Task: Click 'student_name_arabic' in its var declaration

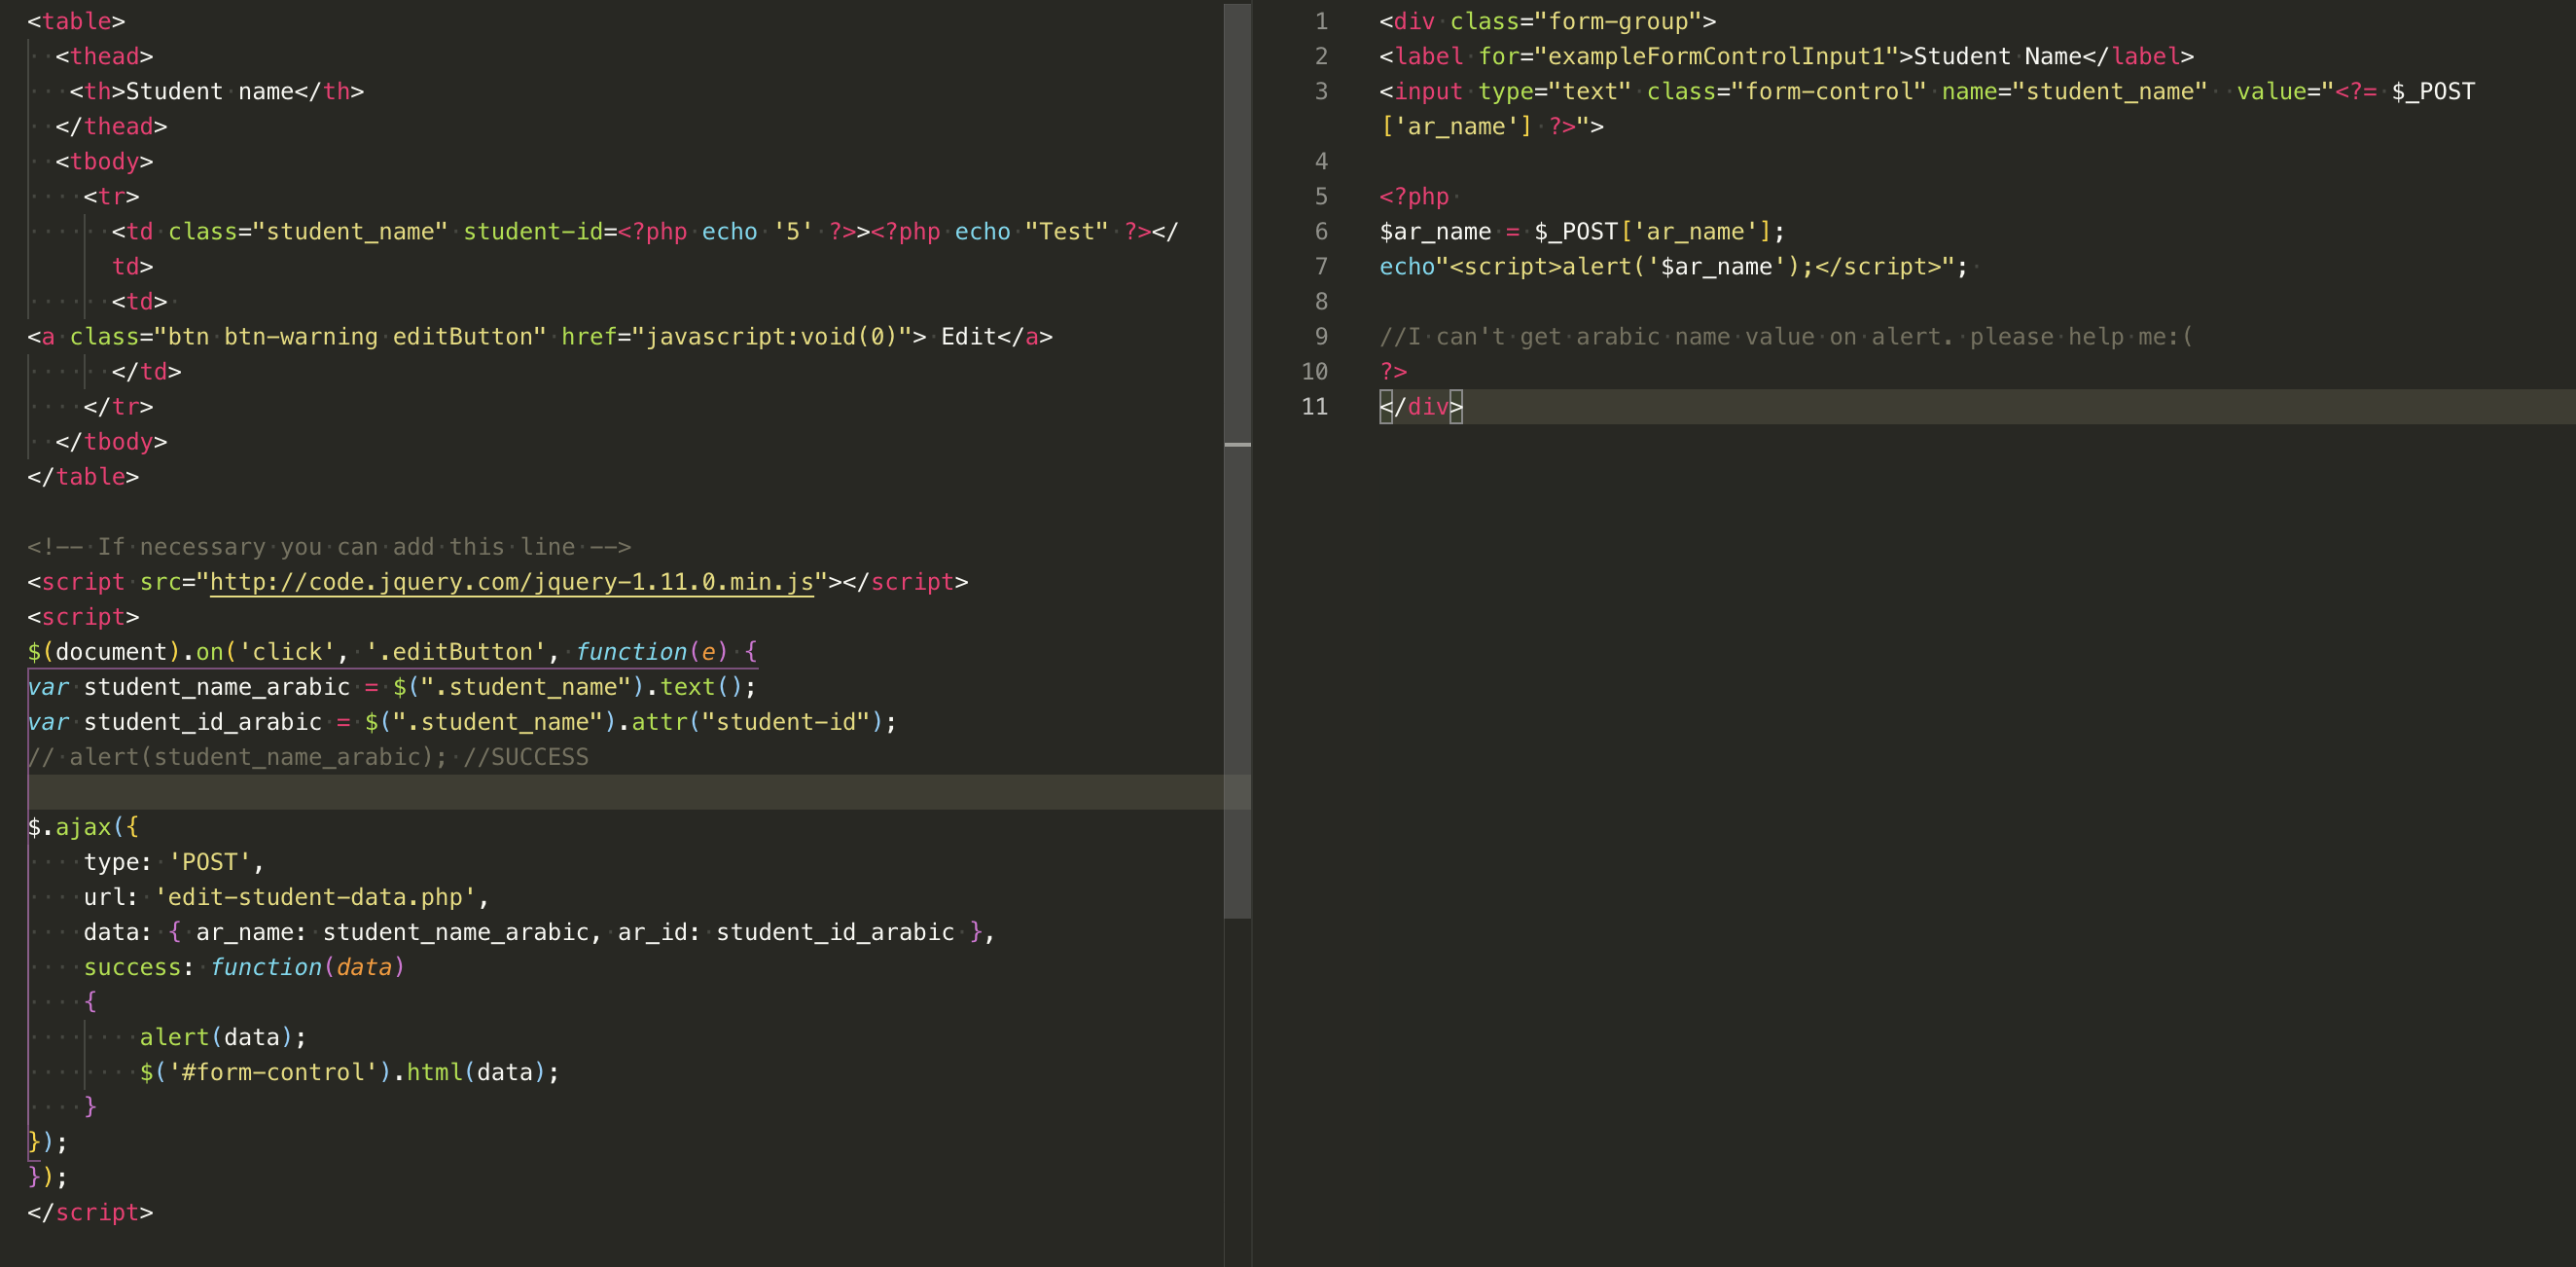Action: tap(217, 687)
